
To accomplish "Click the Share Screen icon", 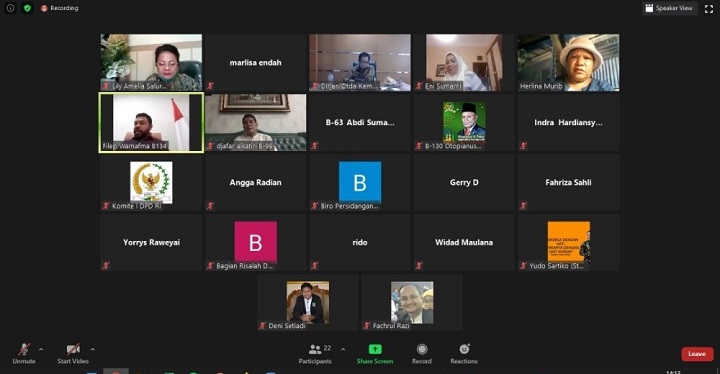I will (375, 350).
